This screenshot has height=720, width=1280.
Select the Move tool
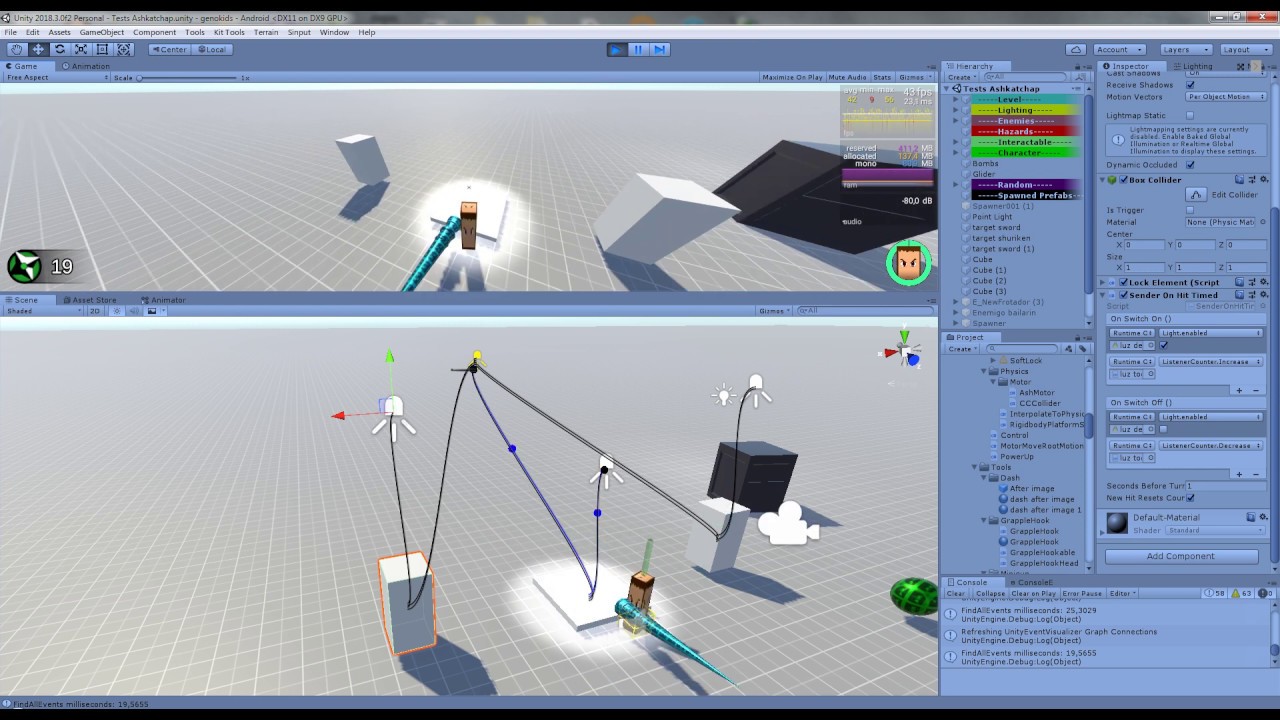(38, 49)
